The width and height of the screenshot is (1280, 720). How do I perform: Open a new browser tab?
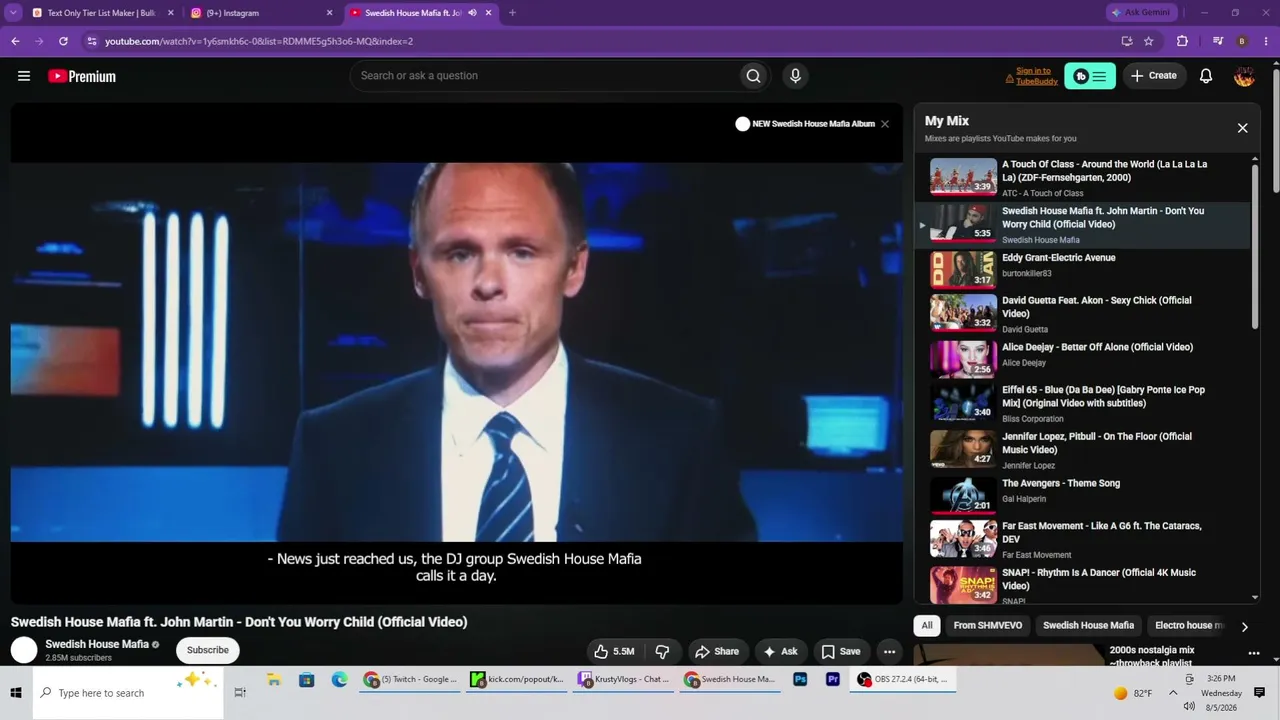click(512, 13)
